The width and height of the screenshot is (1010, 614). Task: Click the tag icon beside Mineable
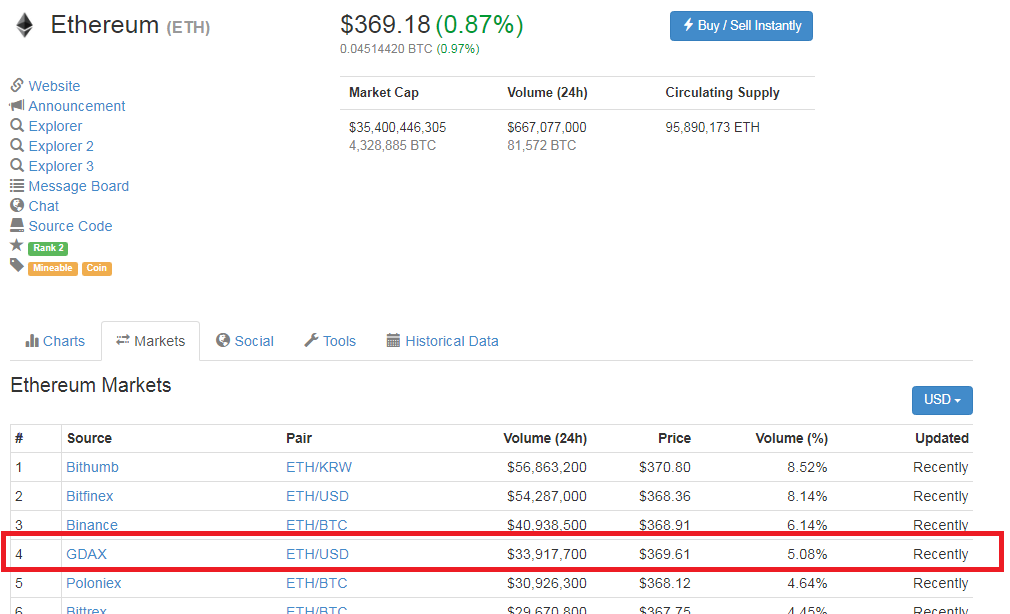(x=17, y=265)
